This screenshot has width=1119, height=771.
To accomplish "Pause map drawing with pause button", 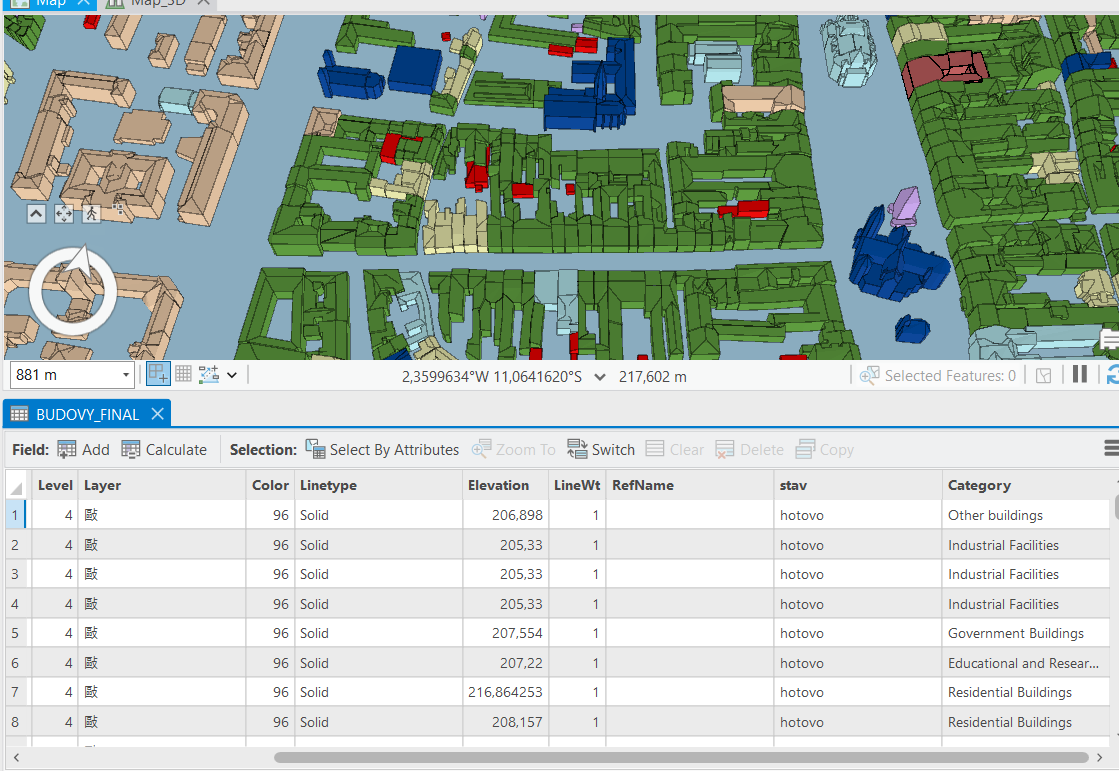I will pos(1080,374).
